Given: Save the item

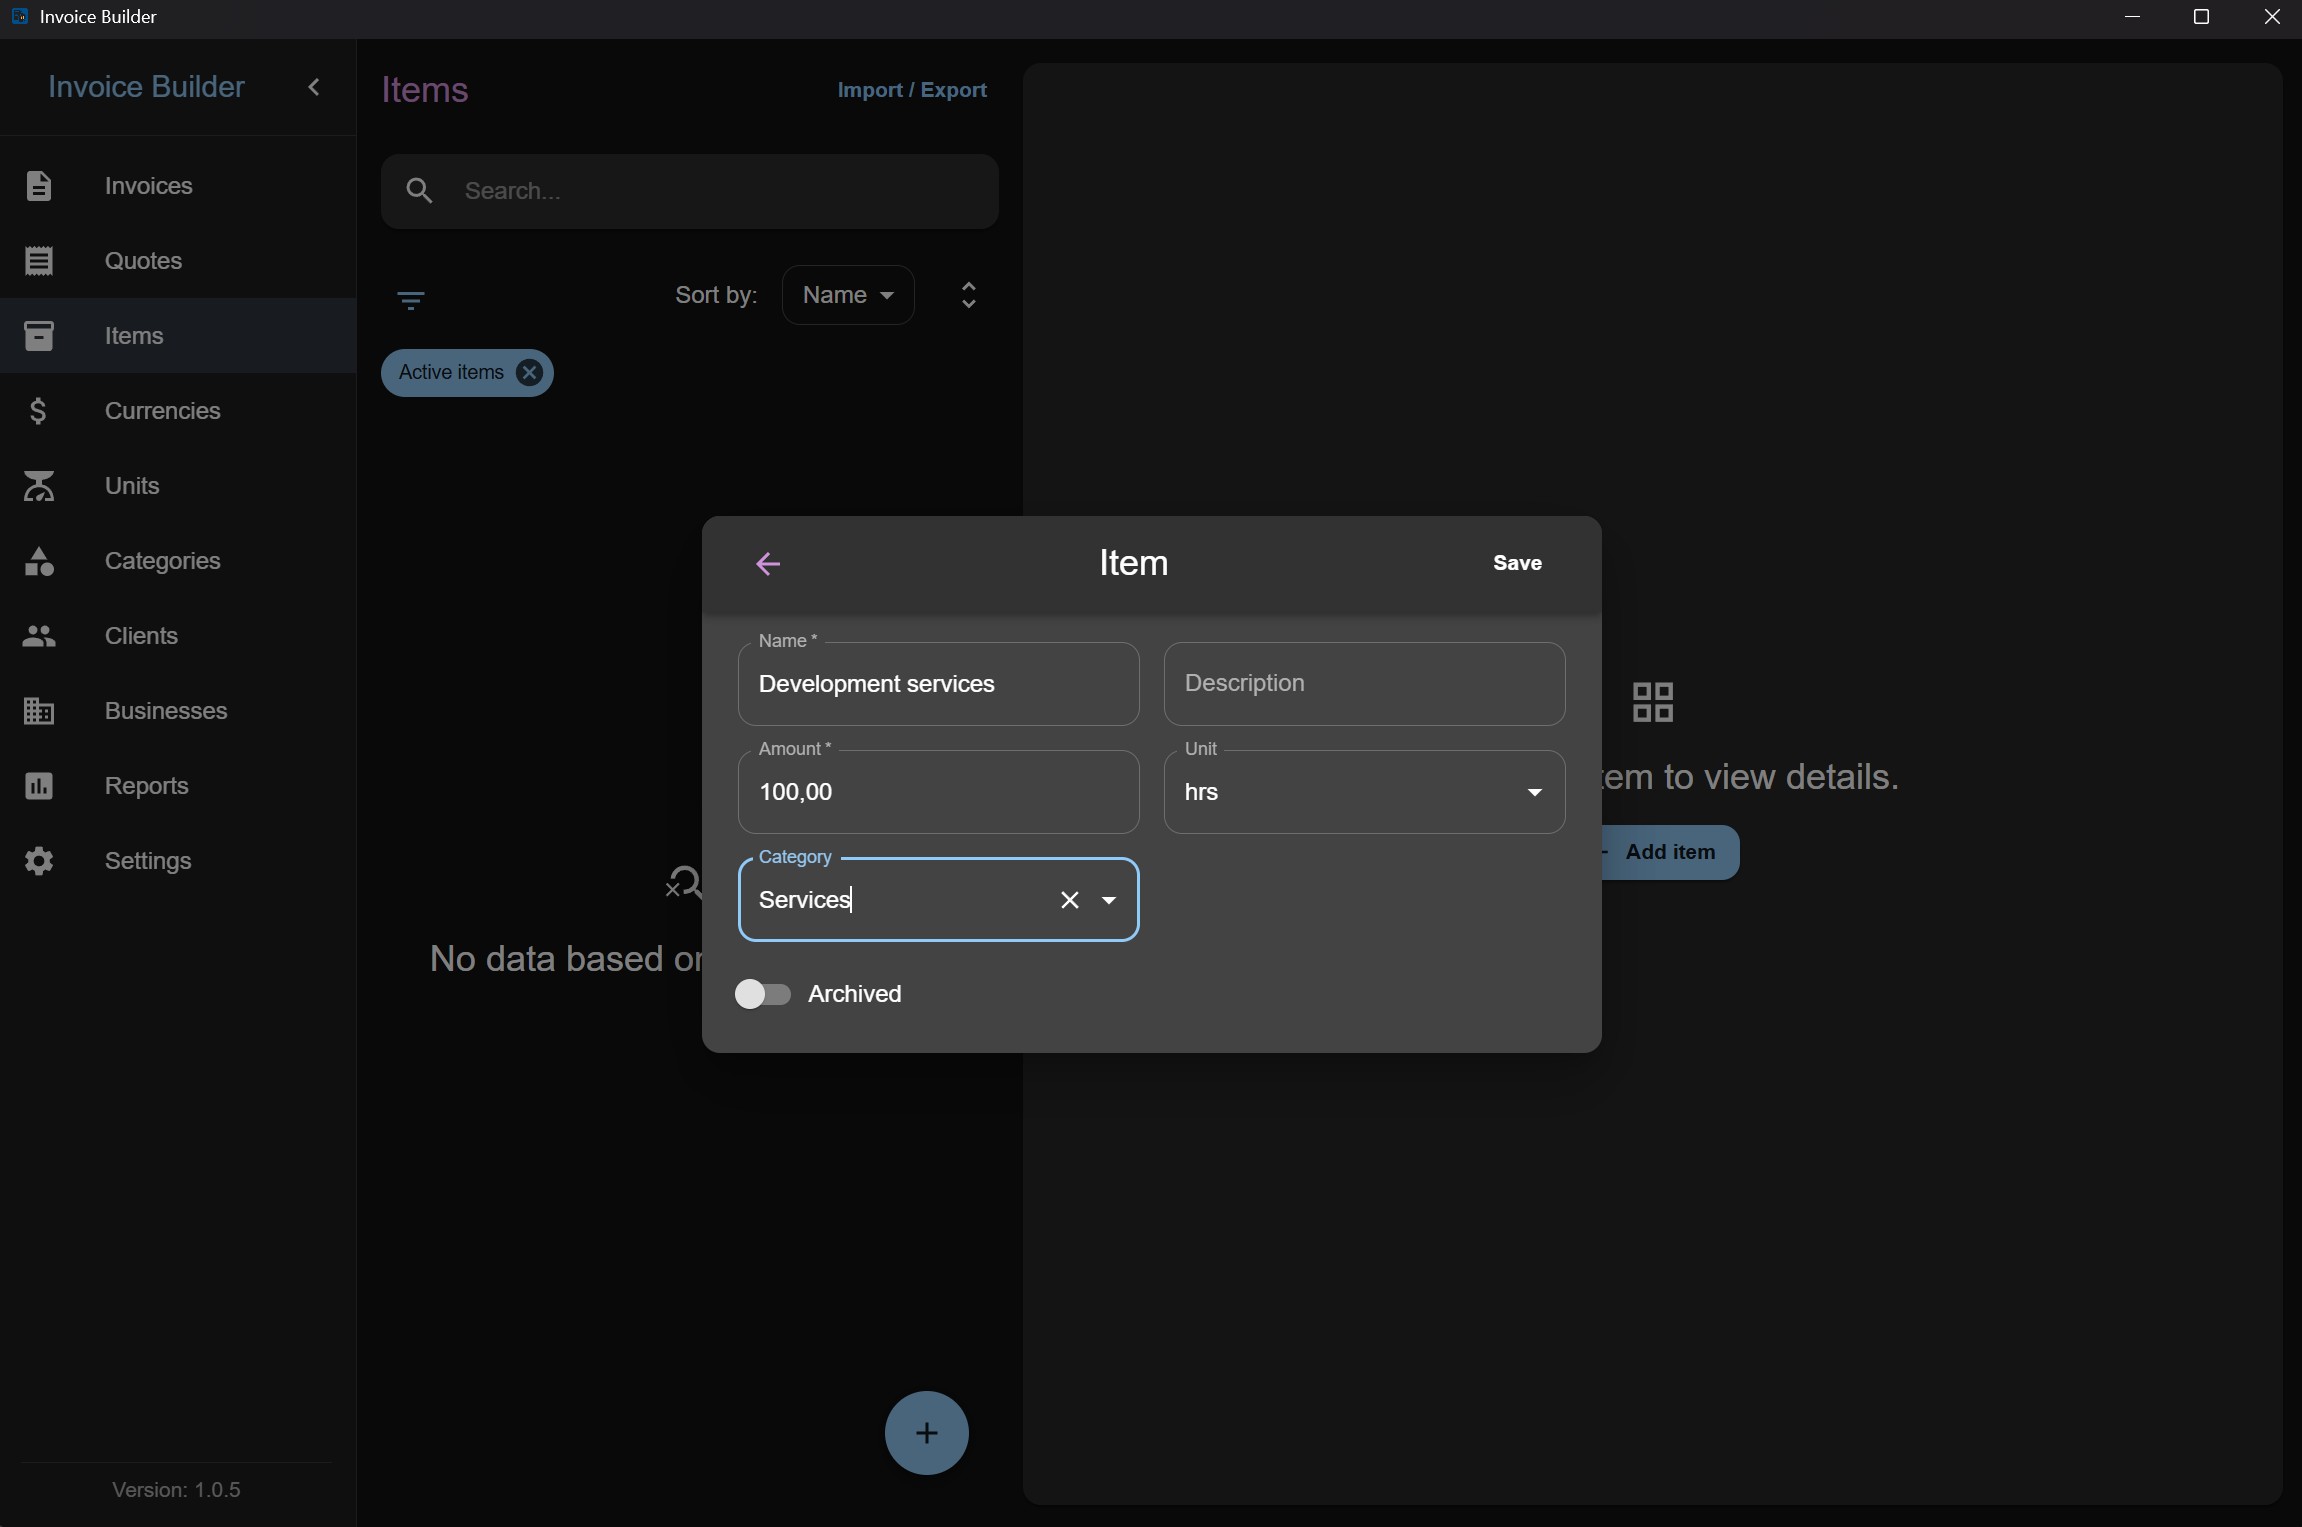Looking at the screenshot, I should pyautogui.click(x=1517, y=563).
